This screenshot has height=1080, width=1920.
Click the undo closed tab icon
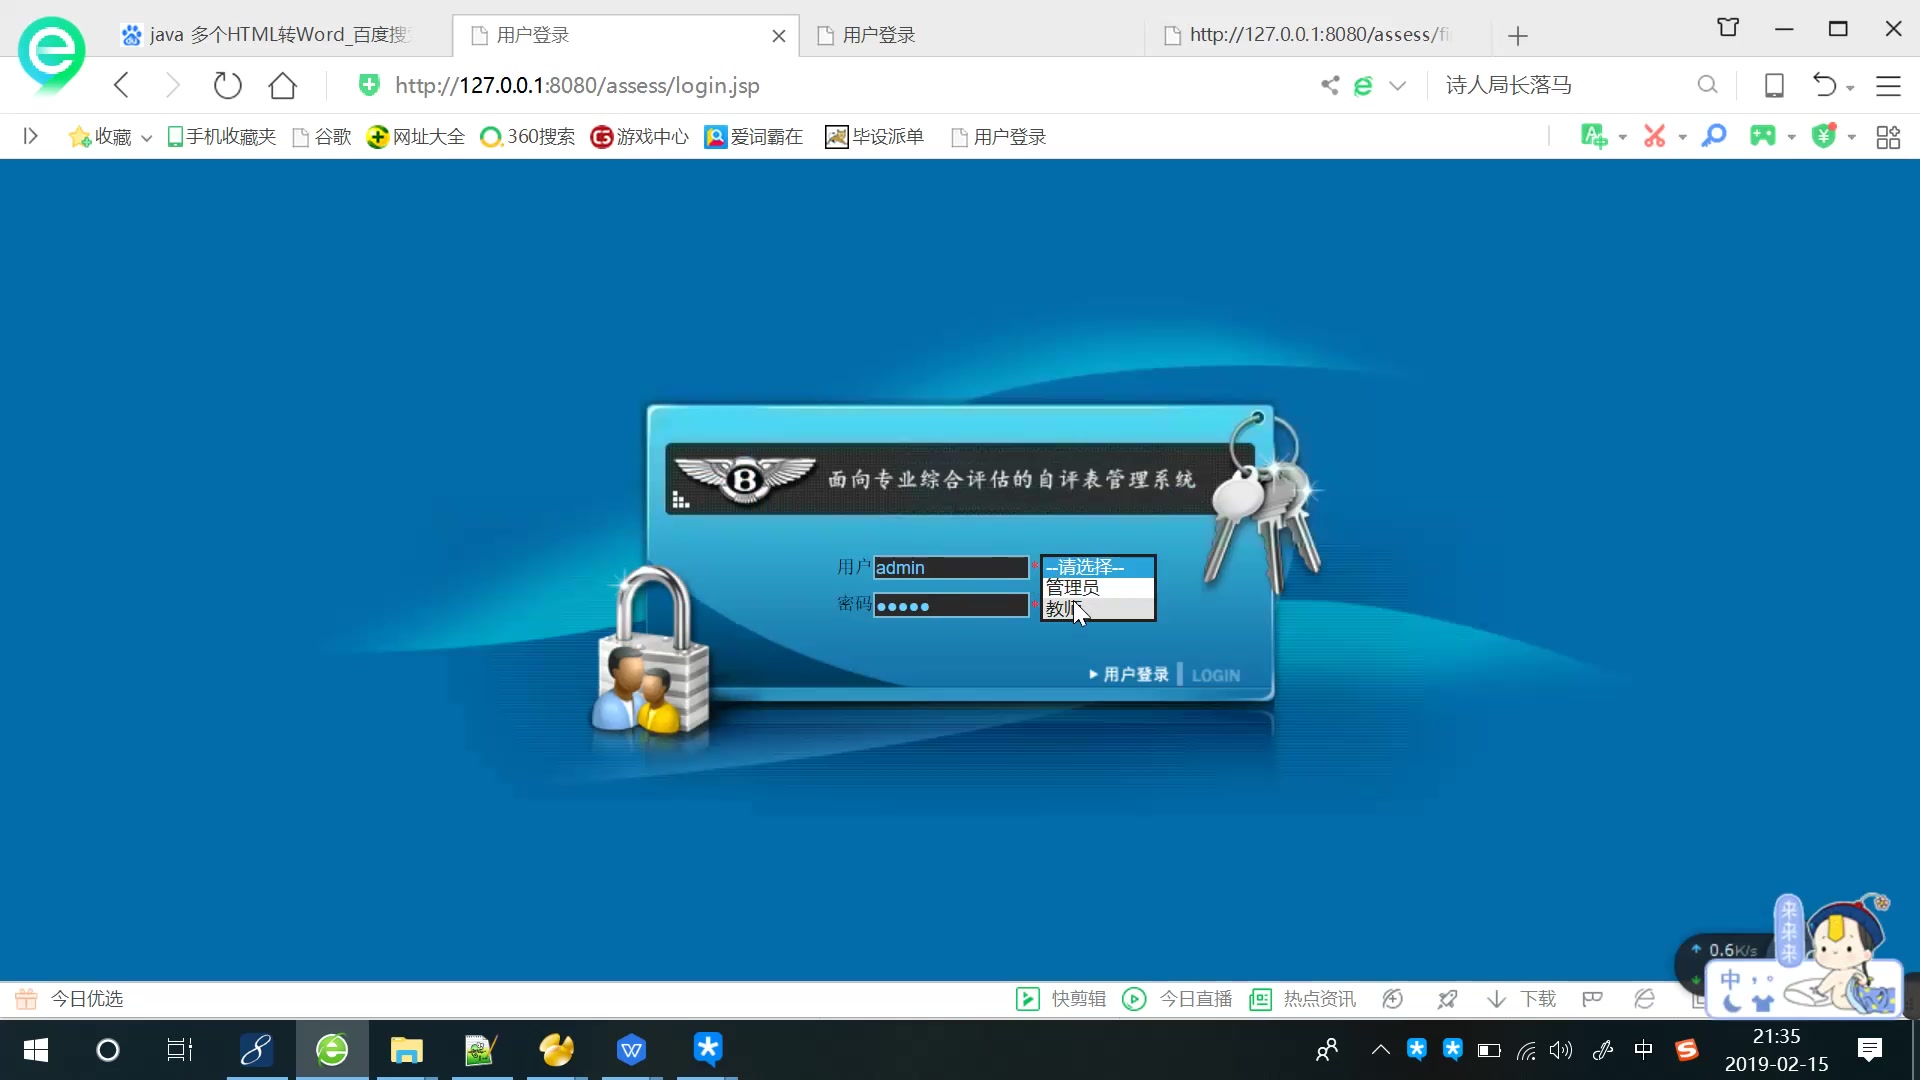point(1825,85)
